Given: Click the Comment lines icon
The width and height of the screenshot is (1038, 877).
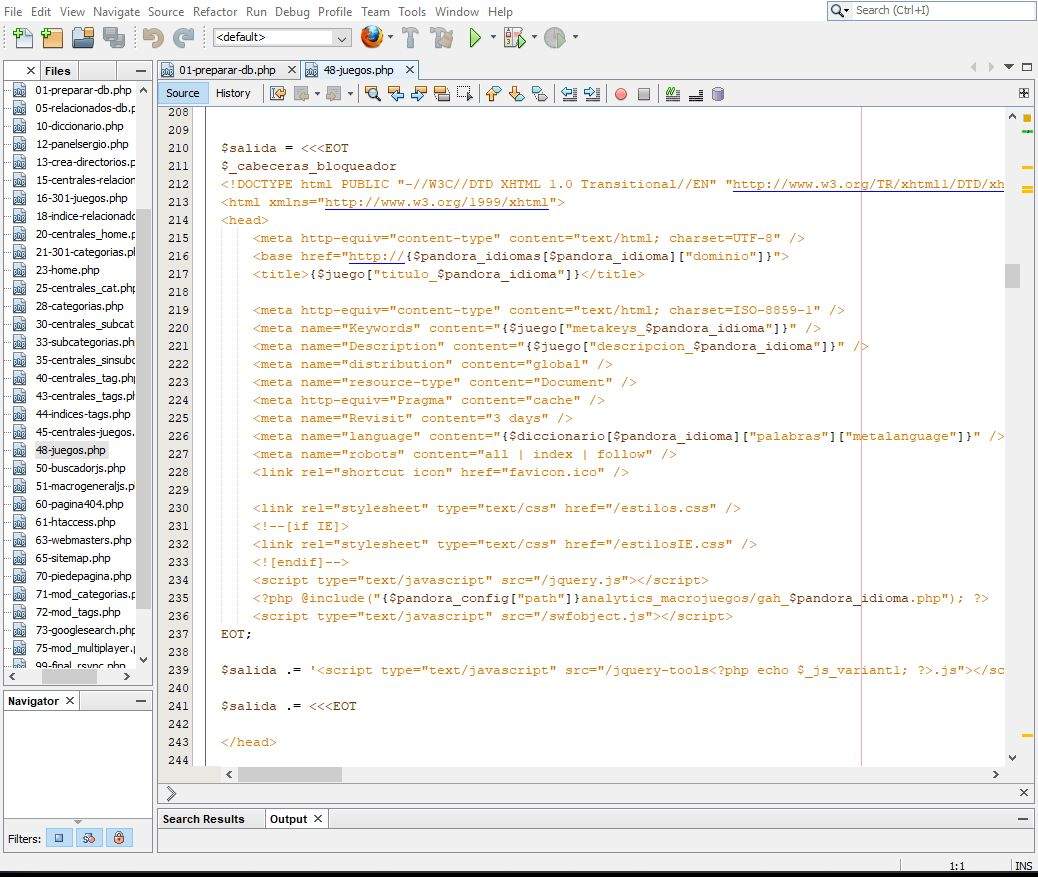Looking at the screenshot, I should click(673, 94).
